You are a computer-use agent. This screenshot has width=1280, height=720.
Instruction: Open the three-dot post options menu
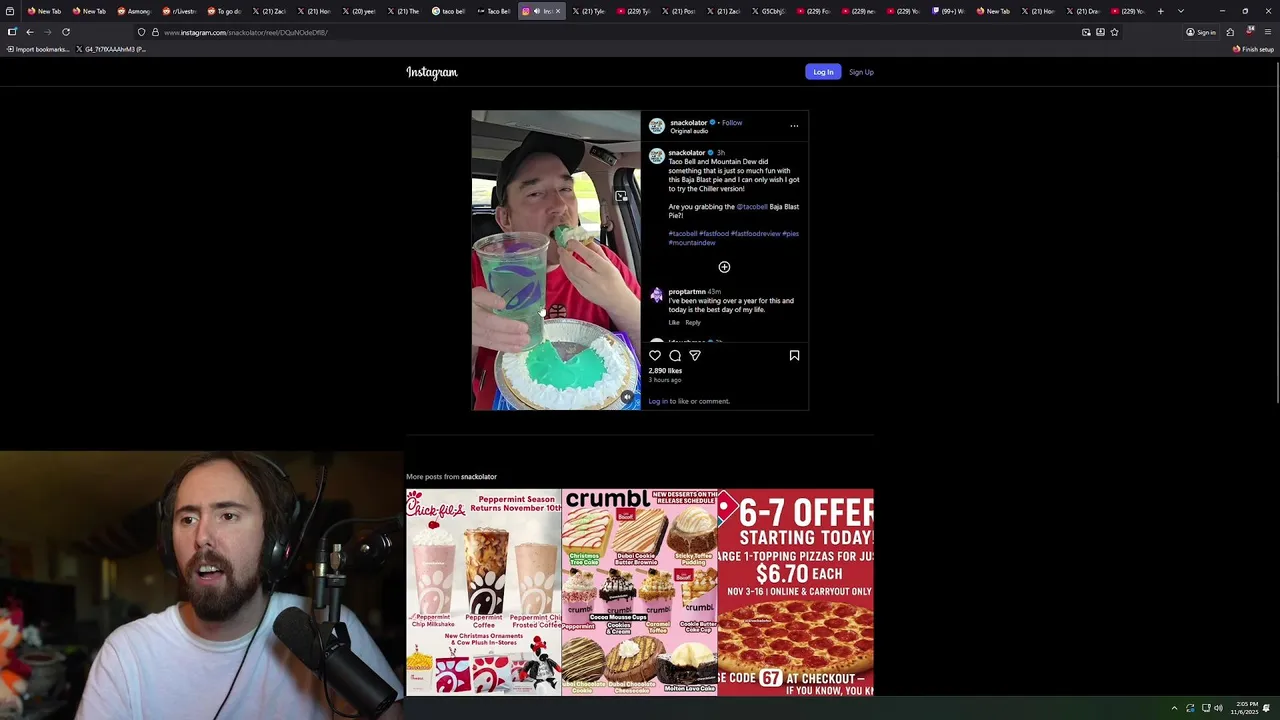click(x=794, y=126)
